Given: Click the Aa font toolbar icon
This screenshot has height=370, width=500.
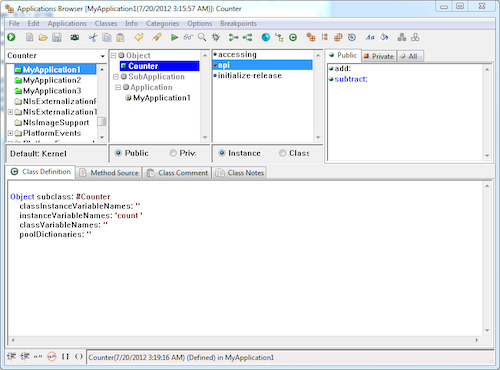Looking at the screenshot, I should pyautogui.click(x=370, y=37).
